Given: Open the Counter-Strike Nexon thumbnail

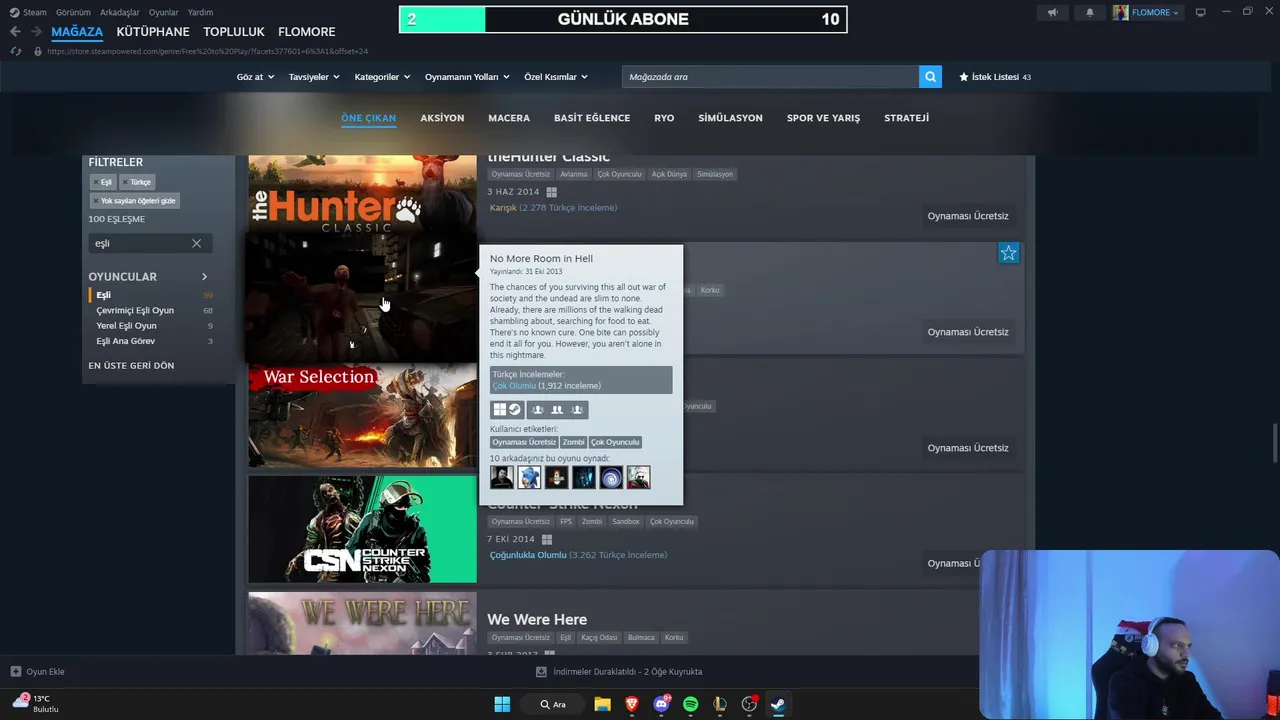Looking at the screenshot, I should coord(362,529).
